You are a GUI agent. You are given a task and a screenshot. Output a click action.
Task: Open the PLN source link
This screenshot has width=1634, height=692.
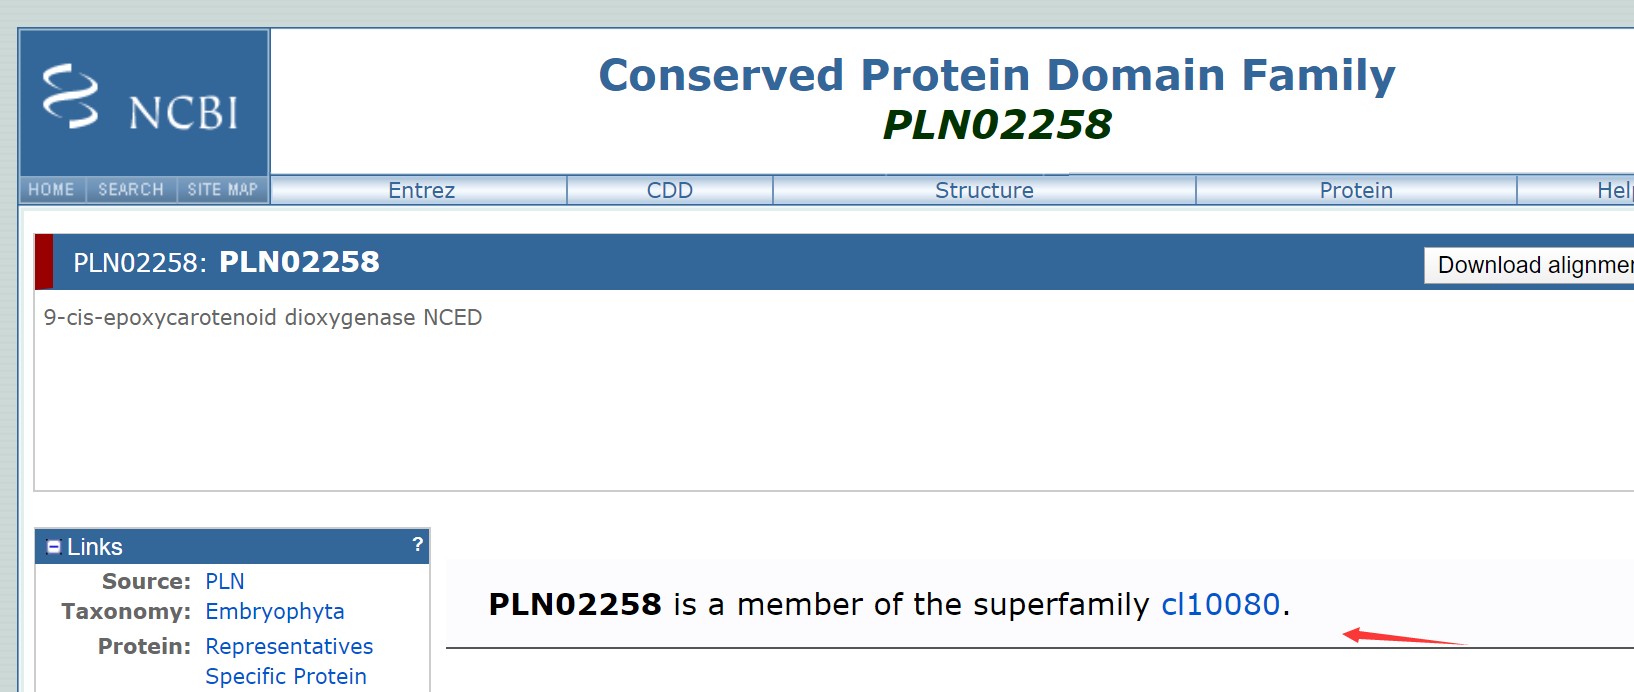coord(225,581)
